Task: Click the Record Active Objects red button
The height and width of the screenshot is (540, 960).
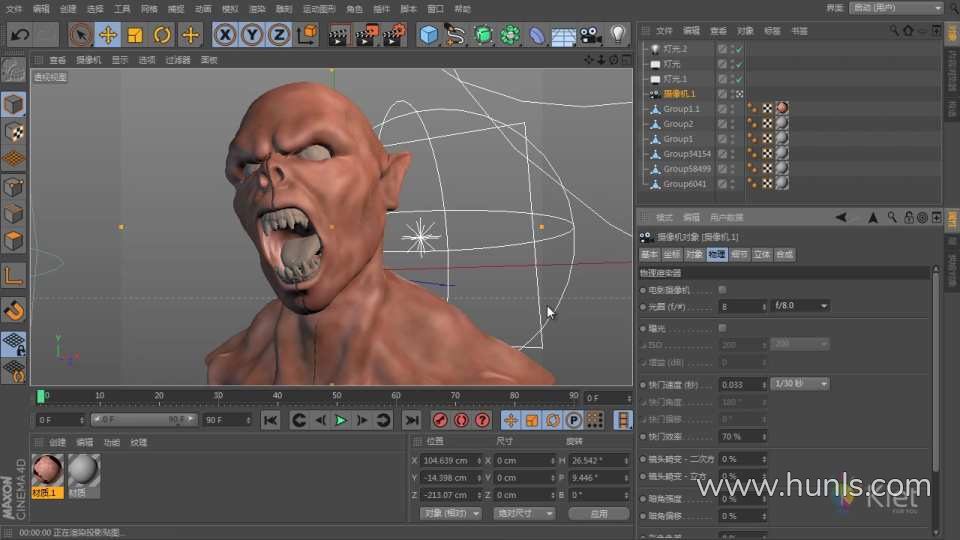Action: [x=440, y=421]
